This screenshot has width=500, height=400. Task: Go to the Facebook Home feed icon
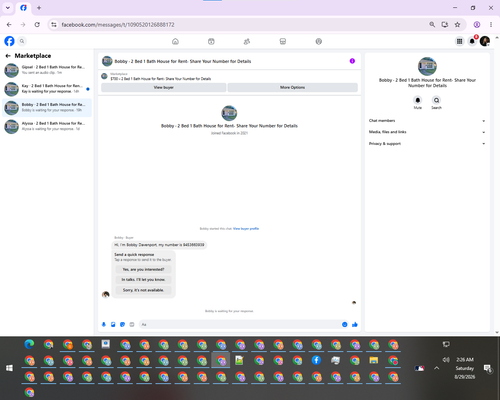coord(175,41)
